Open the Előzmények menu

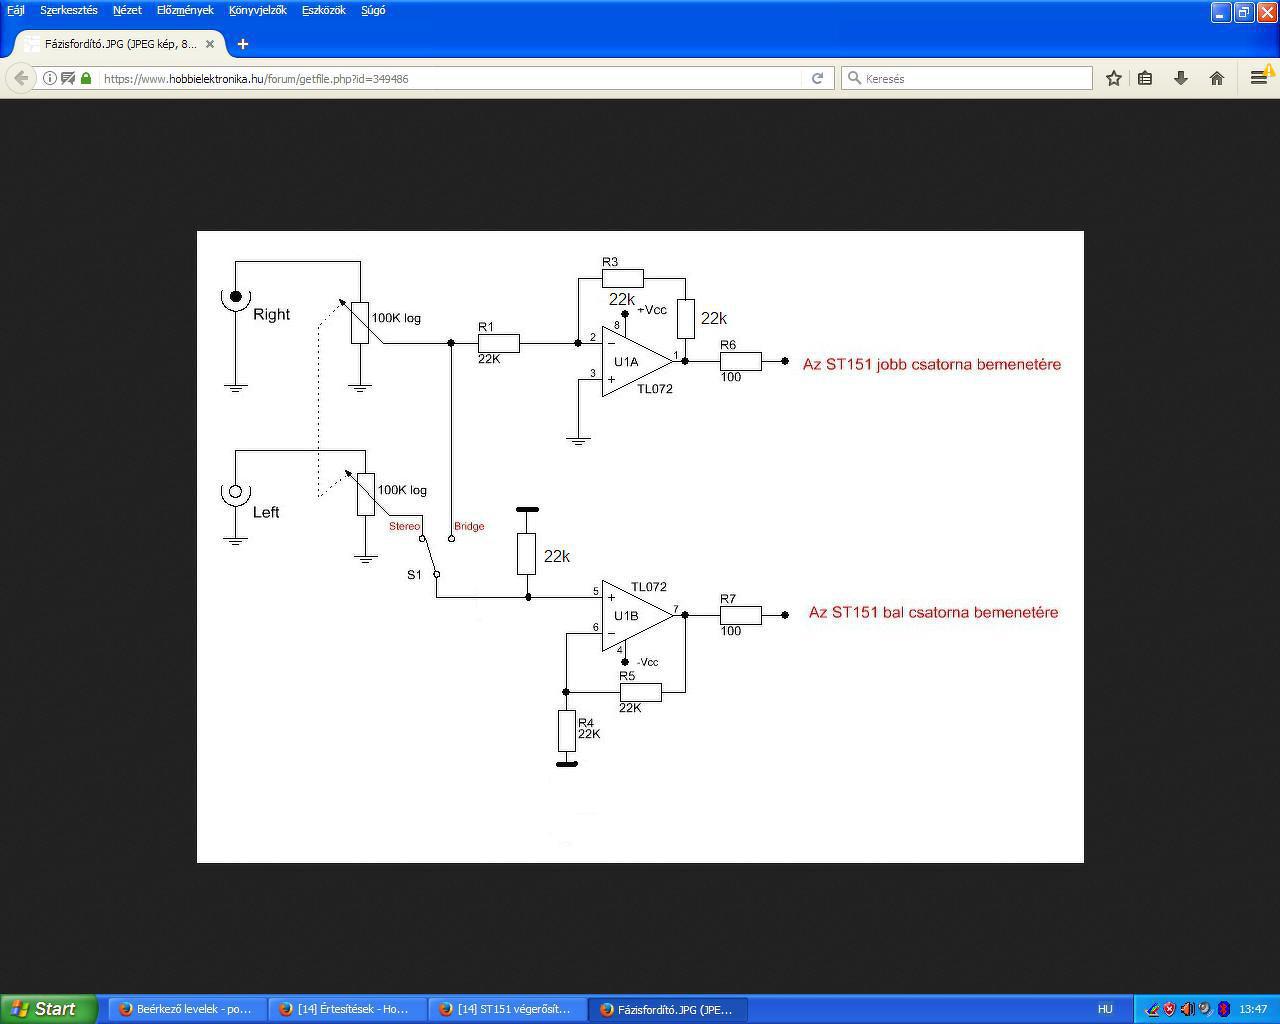coord(185,10)
